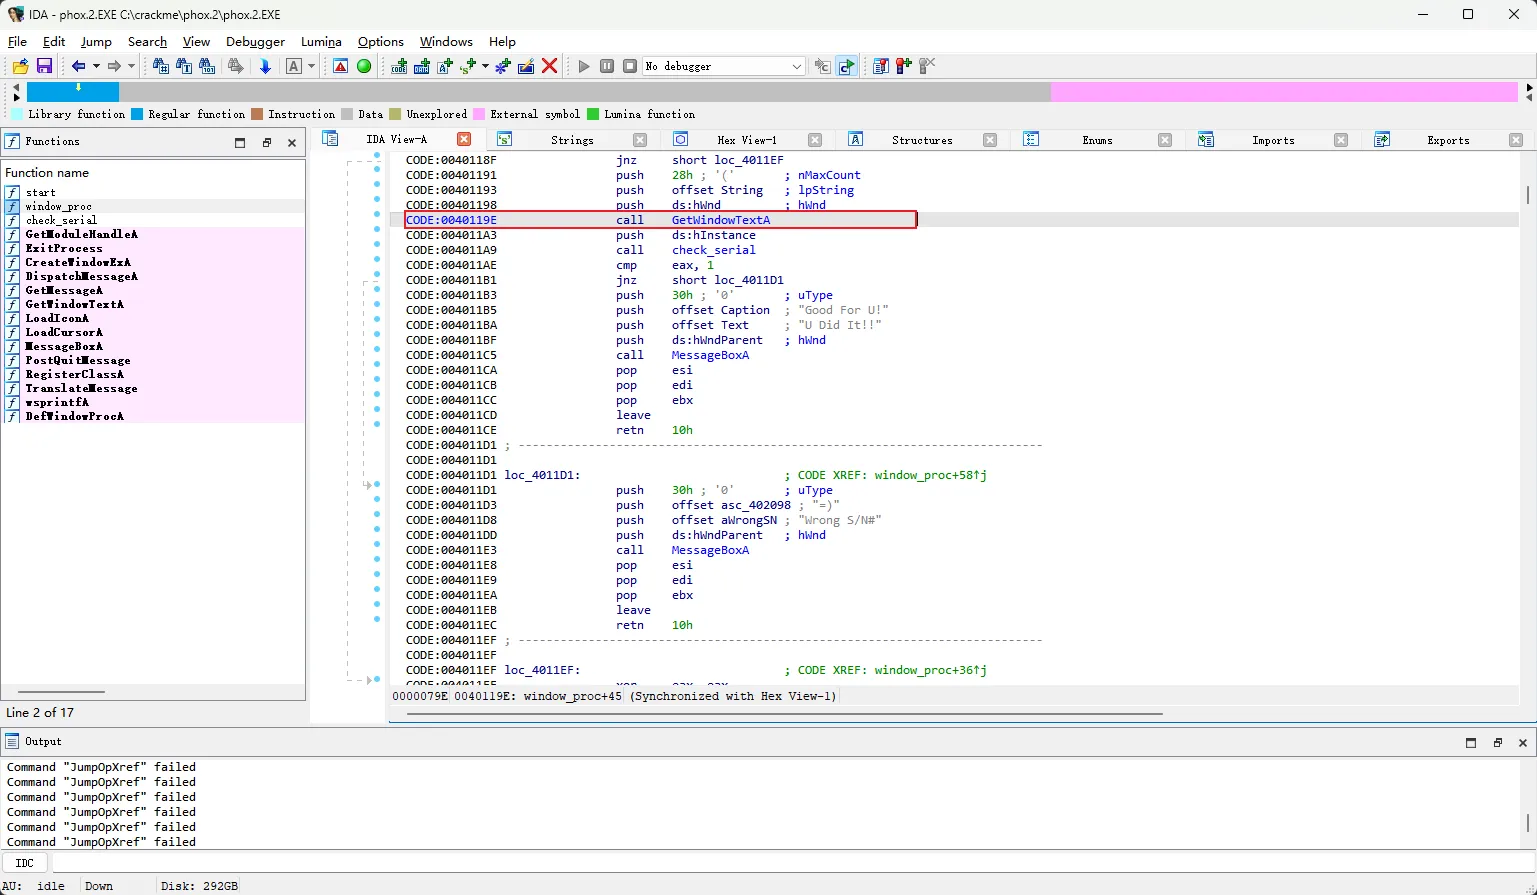Select wsprintfA in Functions list
This screenshot has width=1537, height=895.
click(57, 402)
